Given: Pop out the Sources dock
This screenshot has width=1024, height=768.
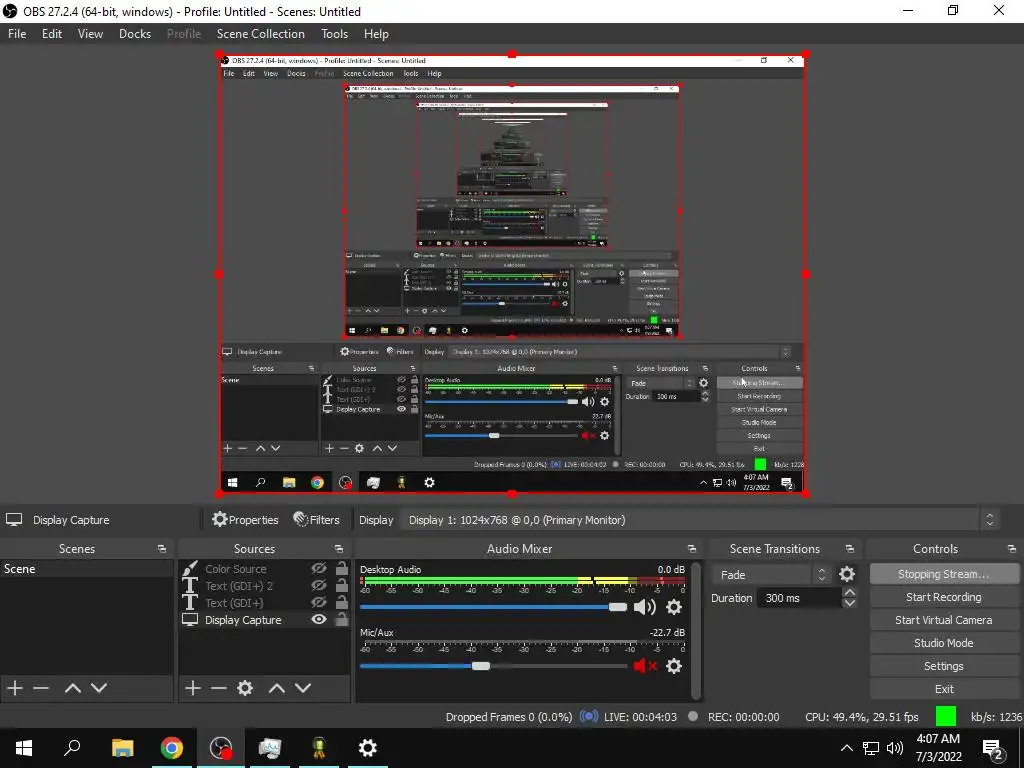Looking at the screenshot, I should click(338, 549).
